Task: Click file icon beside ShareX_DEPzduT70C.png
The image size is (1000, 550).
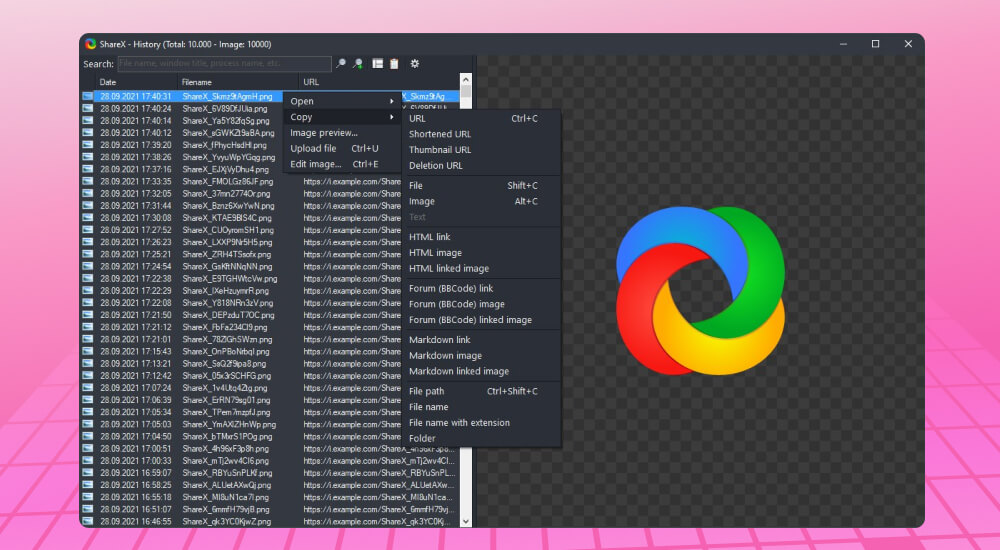Action: coord(87,315)
